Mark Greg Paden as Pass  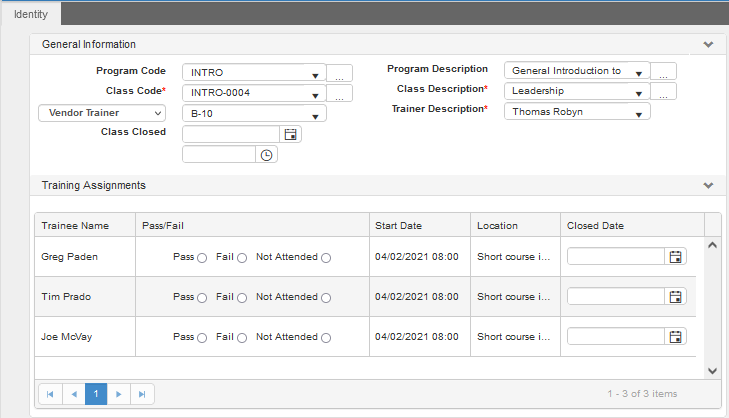pyautogui.click(x=202, y=258)
